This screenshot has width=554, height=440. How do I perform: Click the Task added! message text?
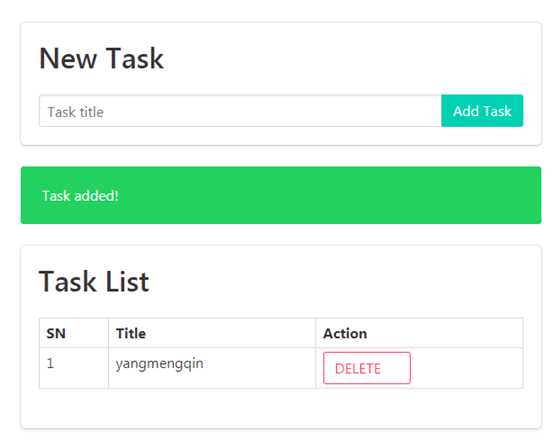(x=80, y=195)
